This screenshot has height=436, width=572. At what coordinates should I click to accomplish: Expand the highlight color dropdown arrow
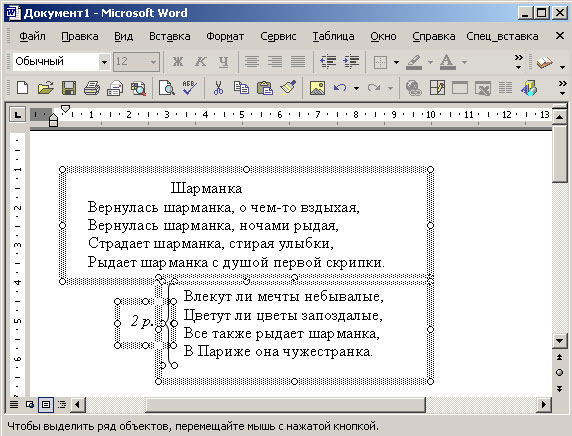[x=430, y=62]
